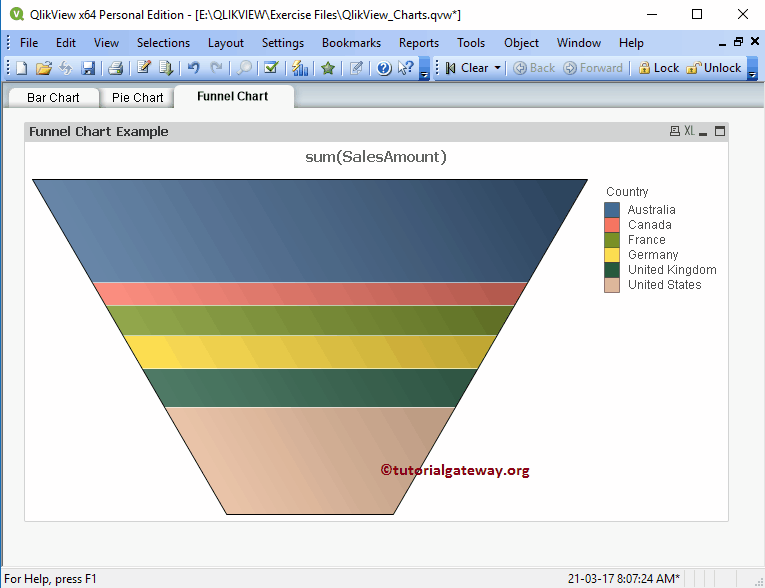The width and height of the screenshot is (765, 588).
Task: Open the View menu
Action: (106, 43)
